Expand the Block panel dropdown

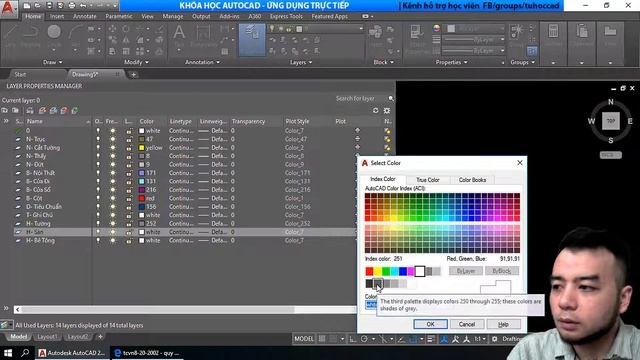click(x=384, y=62)
